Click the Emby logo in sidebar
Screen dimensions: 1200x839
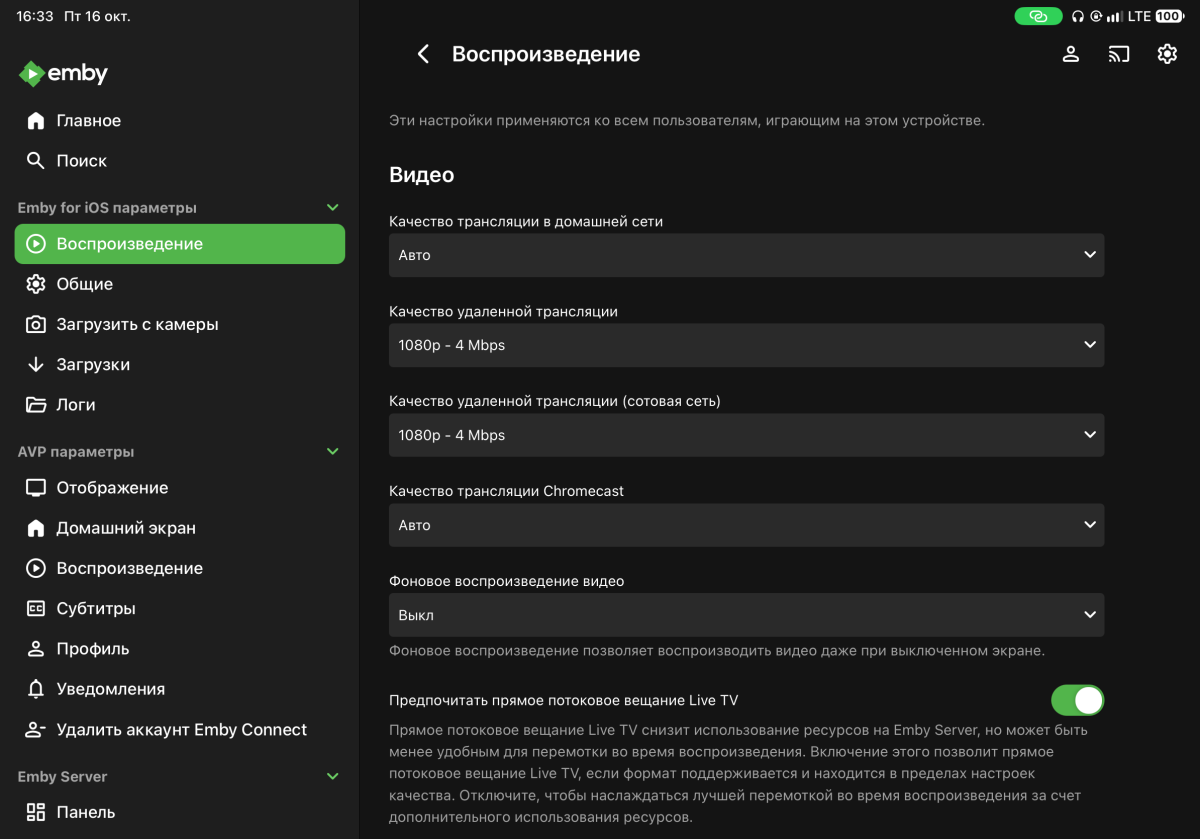[x=63, y=73]
